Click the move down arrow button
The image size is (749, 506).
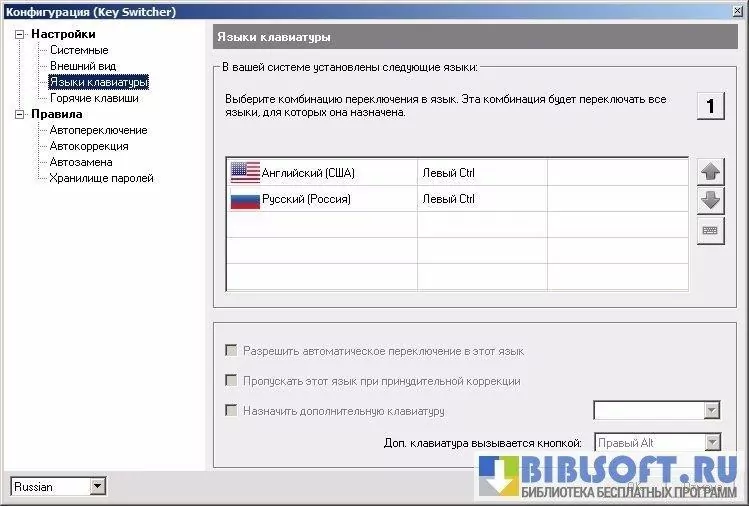(x=711, y=200)
